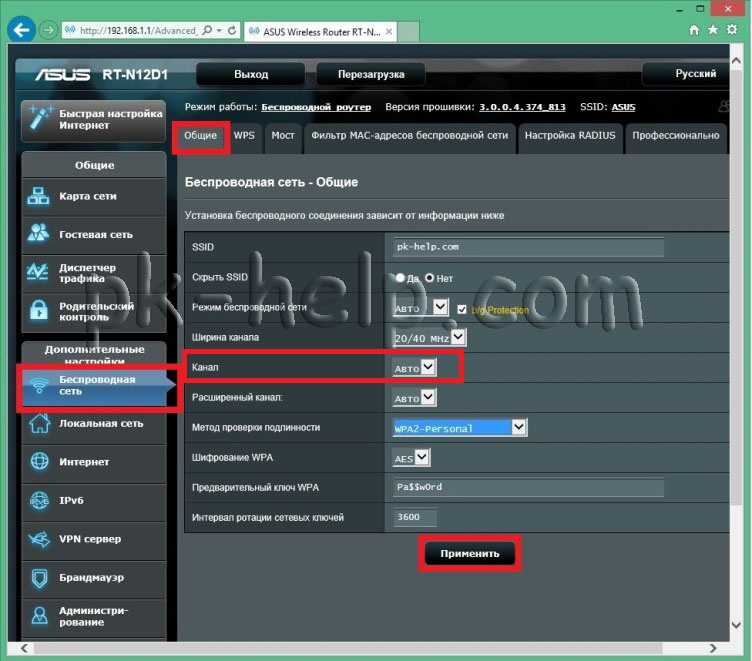This screenshot has width=752, height=661.
Task: Open the extended channel 'Авто' dropdown
Action: pyautogui.click(x=414, y=398)
